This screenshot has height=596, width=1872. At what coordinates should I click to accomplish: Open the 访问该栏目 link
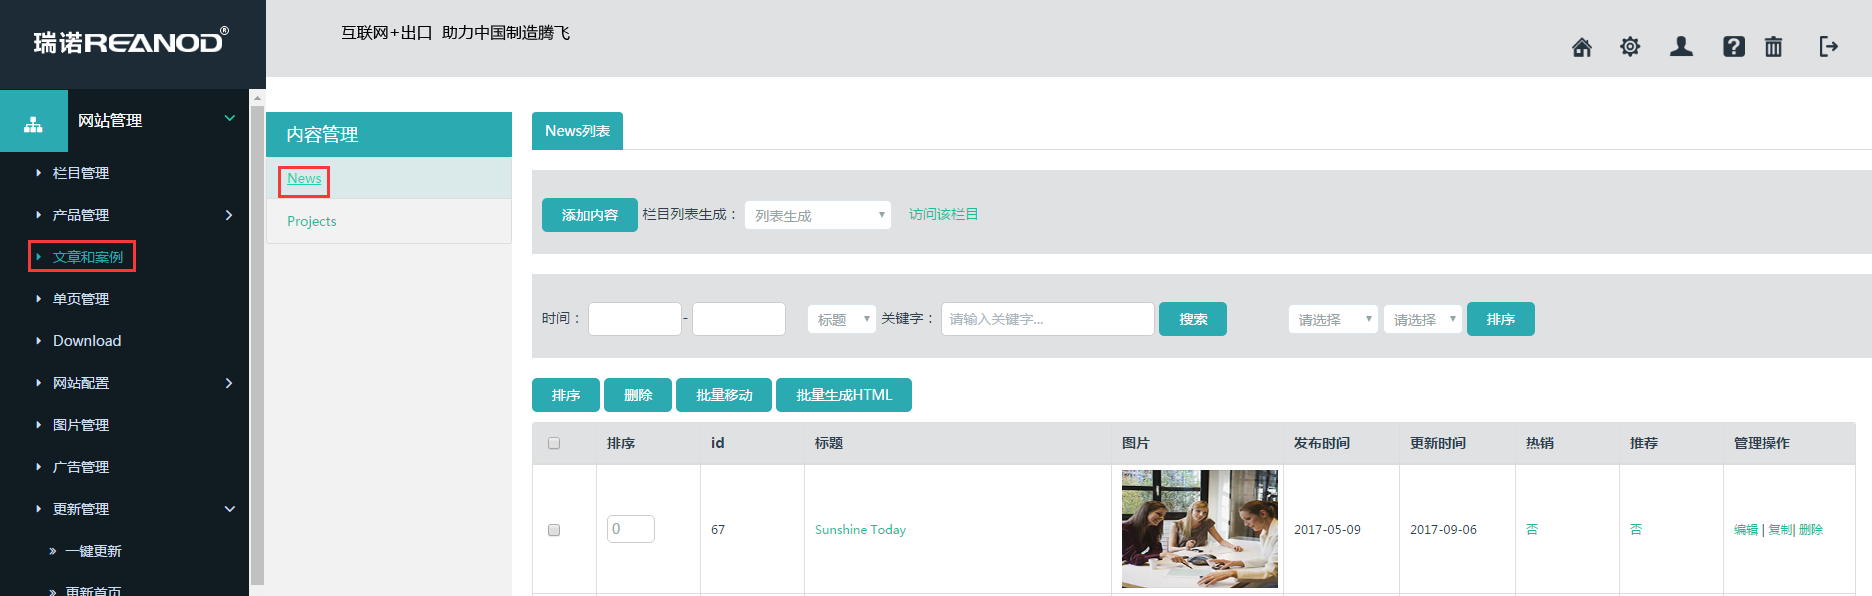click(x=943, y=214)
